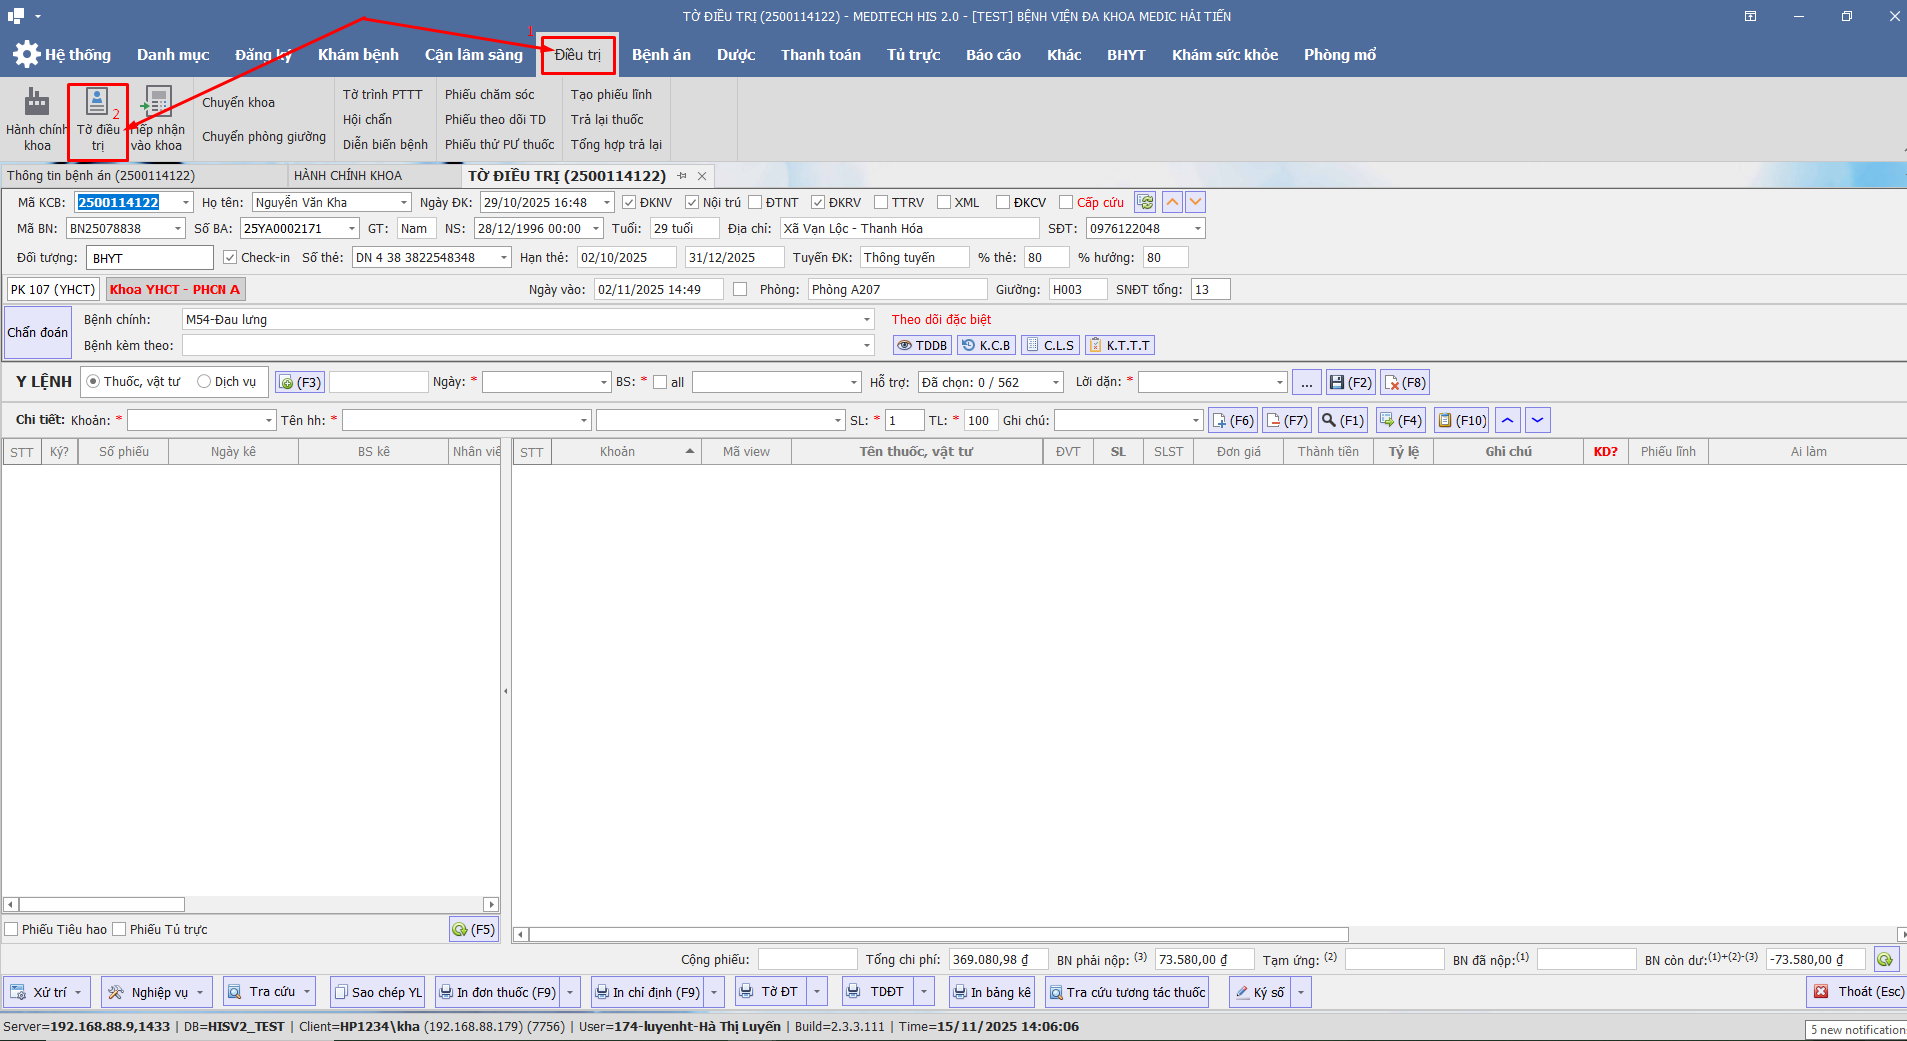The height and width of the screenshot is (1041, 1907).
Task: Enable the Phiếu Tiêu hao checkbox
Action: tap(12, 930)
